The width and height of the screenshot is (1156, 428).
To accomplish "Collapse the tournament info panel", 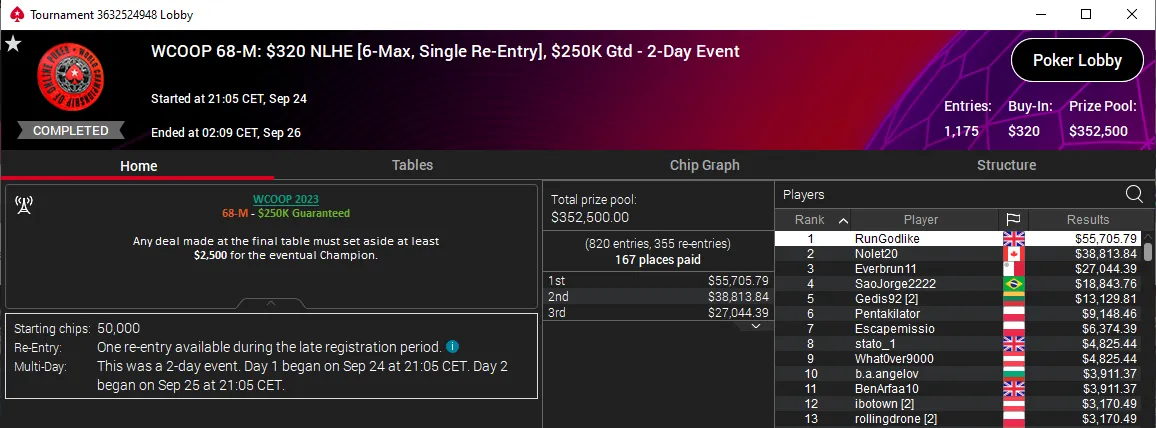I will [x=271, y=303].
